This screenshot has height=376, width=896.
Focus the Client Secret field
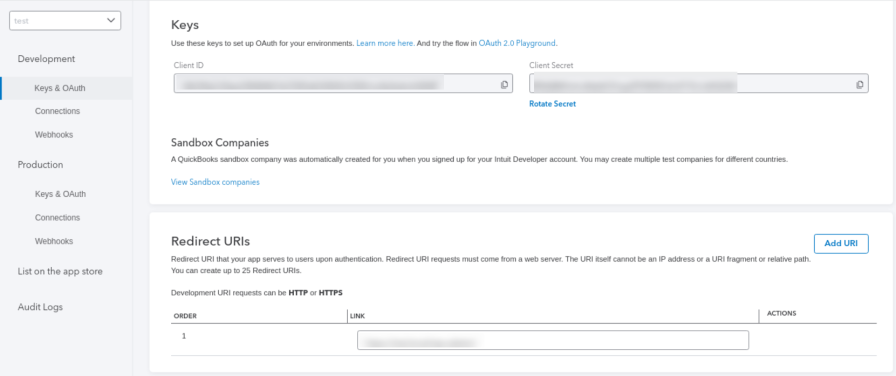click(698, 83)
